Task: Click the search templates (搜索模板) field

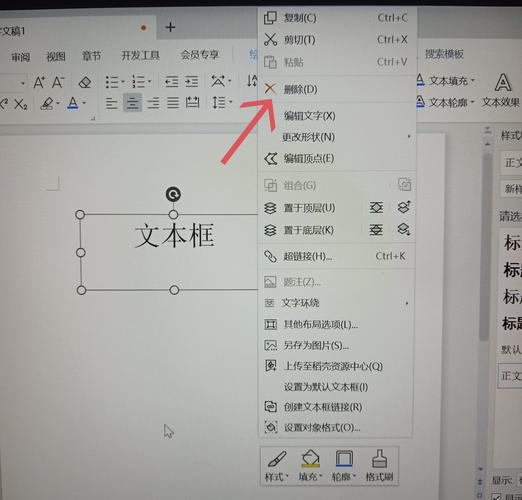Action: coord(444,54)
